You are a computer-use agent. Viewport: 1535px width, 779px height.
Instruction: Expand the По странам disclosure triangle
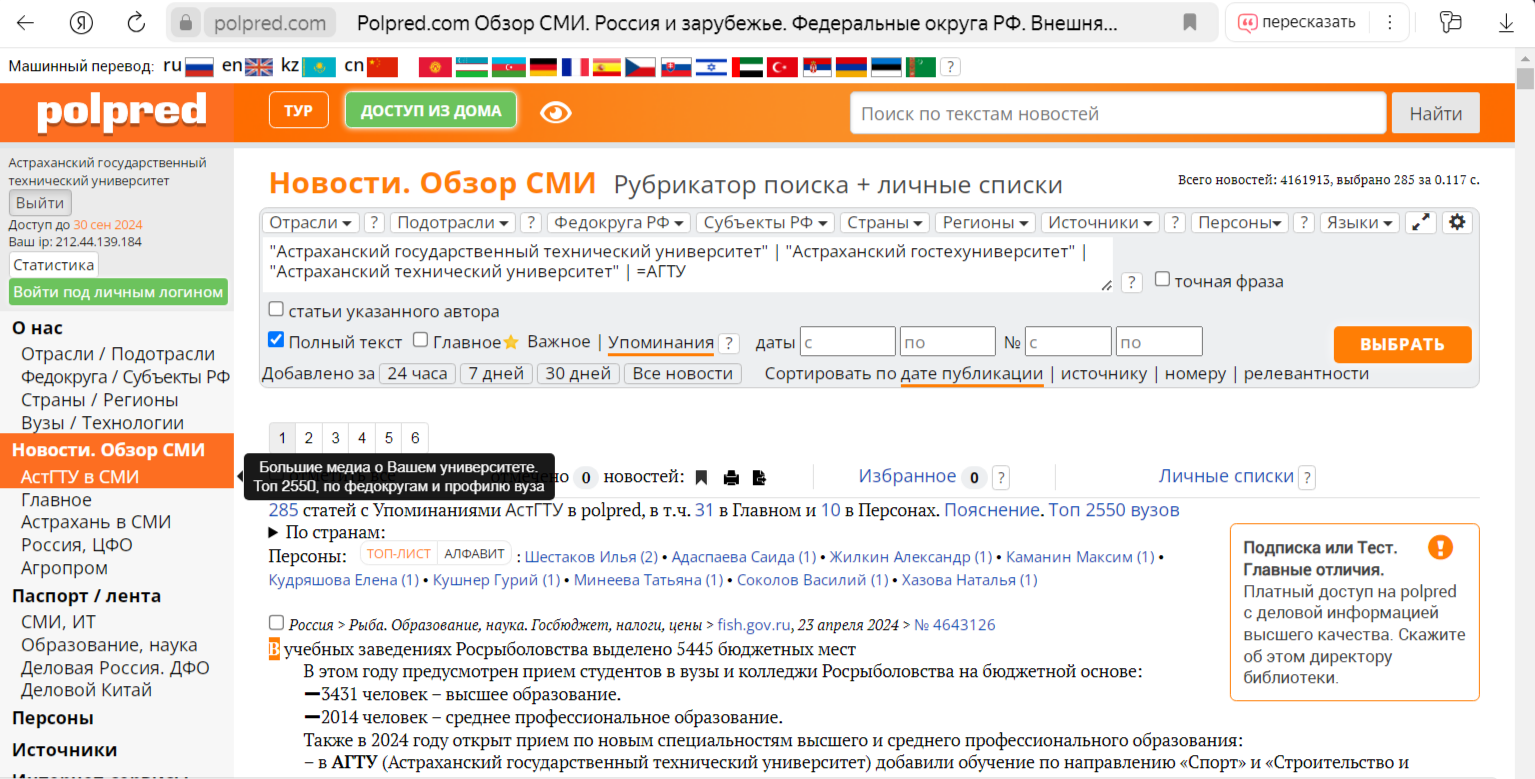[x=275, y=533]
